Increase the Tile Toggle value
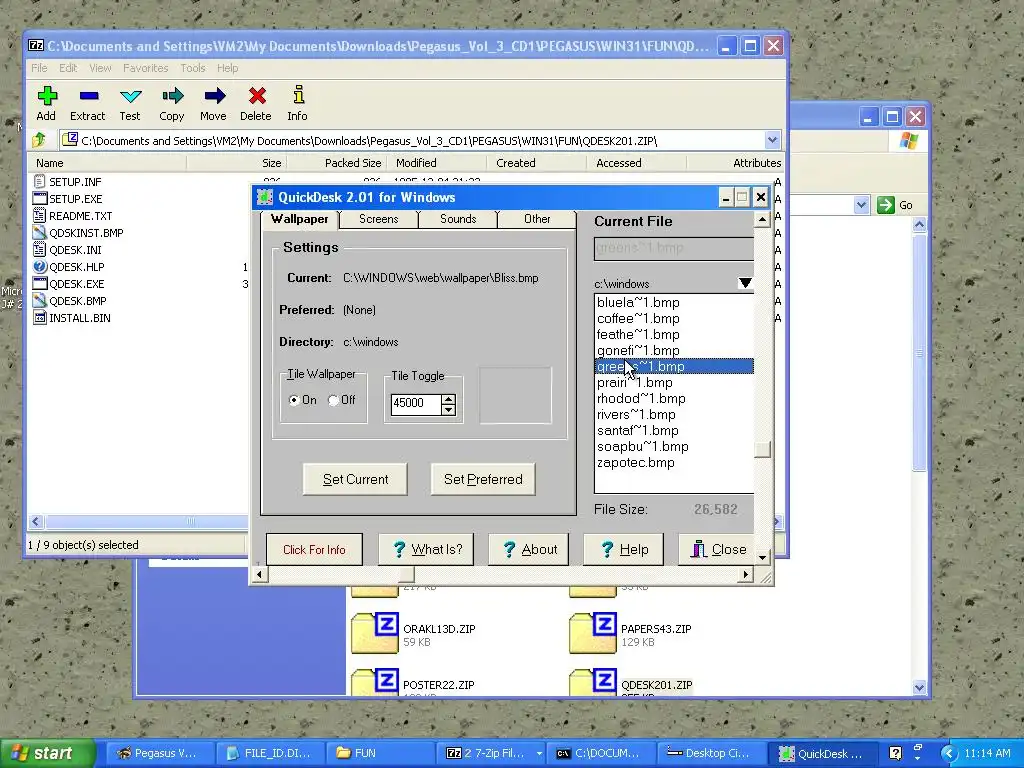 point(448,399)
